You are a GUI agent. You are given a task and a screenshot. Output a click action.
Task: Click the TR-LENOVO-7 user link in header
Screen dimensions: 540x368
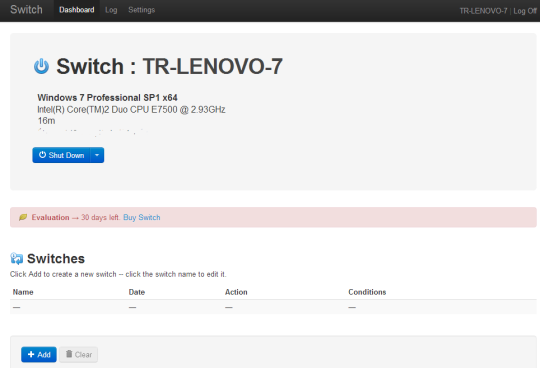pyautogui.click(x=483, y=11)
